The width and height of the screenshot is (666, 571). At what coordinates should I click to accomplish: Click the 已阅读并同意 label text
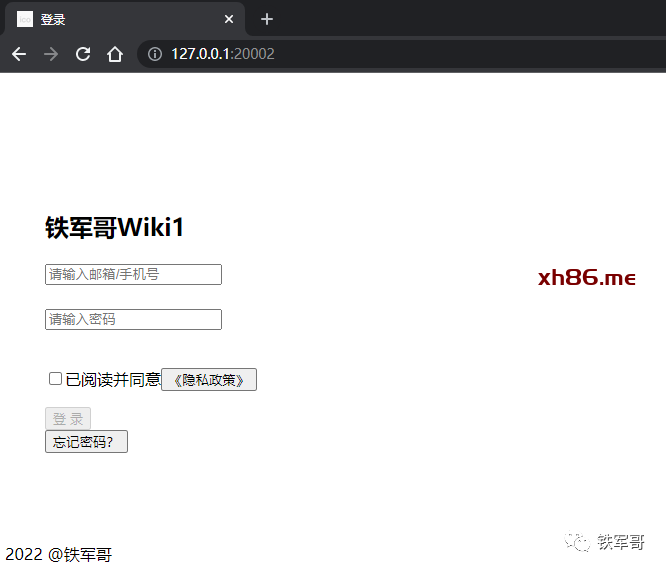click(x=113, y=379)
